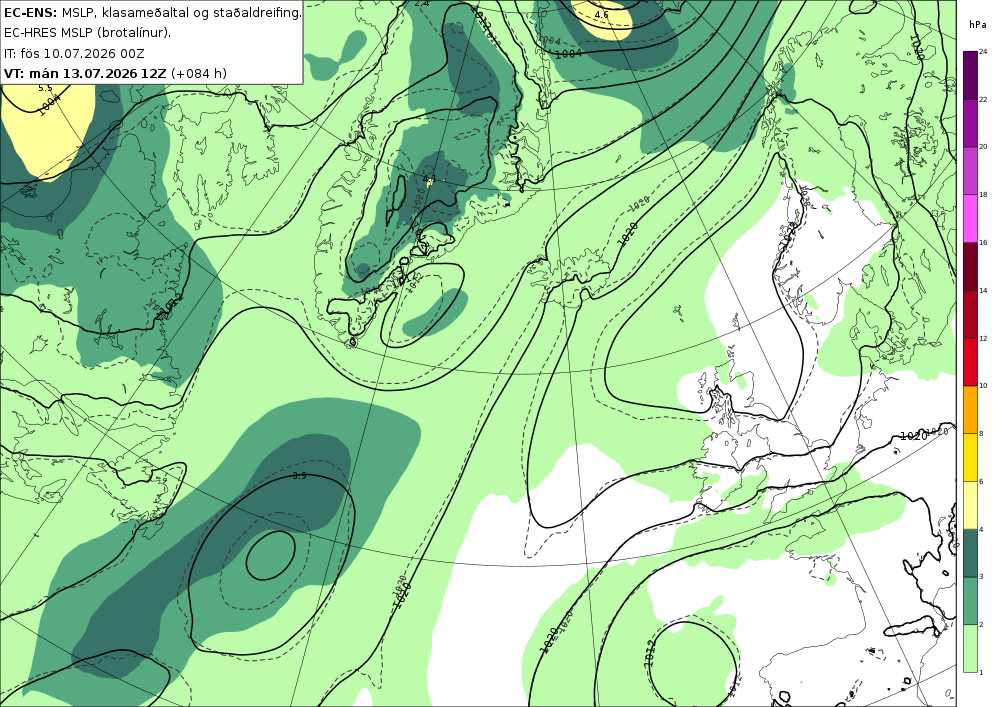Click the '1020' contour label near the legend

tap(913, 436)
